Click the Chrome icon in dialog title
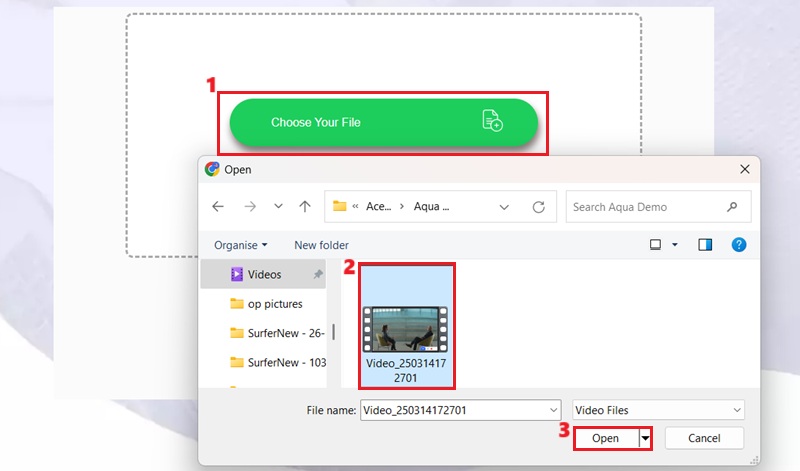Viewport: 800px width, 471px height. click(212, 169)
